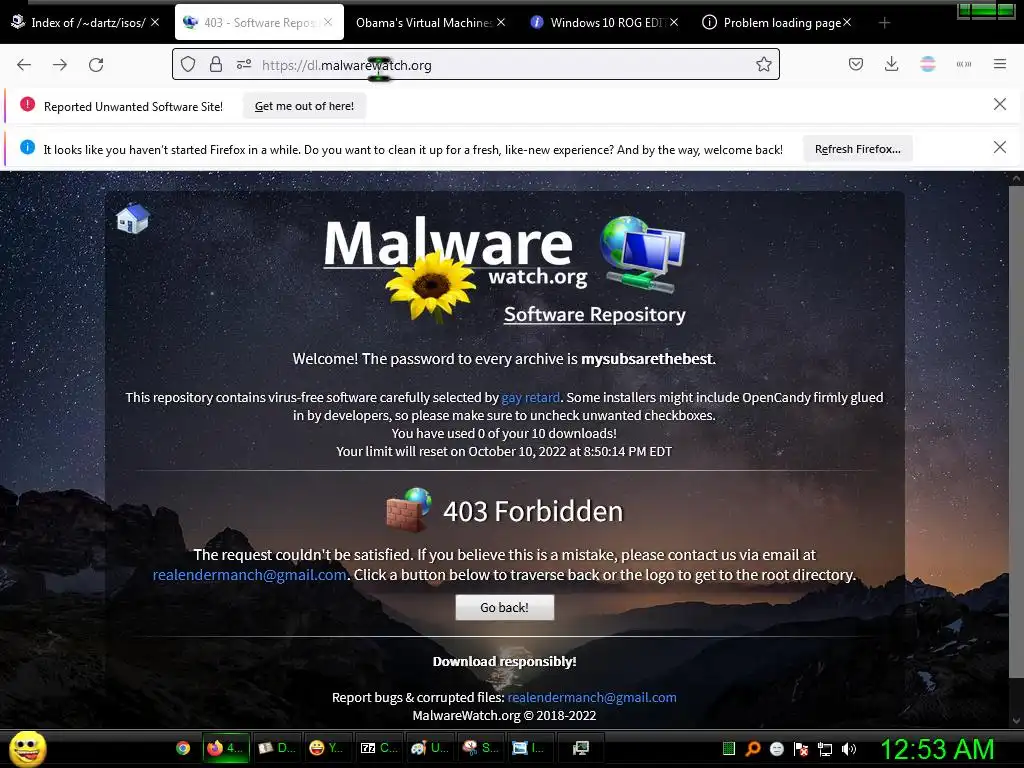
Task: Click the volume speaker tray icon
Action: click(848, 749)
